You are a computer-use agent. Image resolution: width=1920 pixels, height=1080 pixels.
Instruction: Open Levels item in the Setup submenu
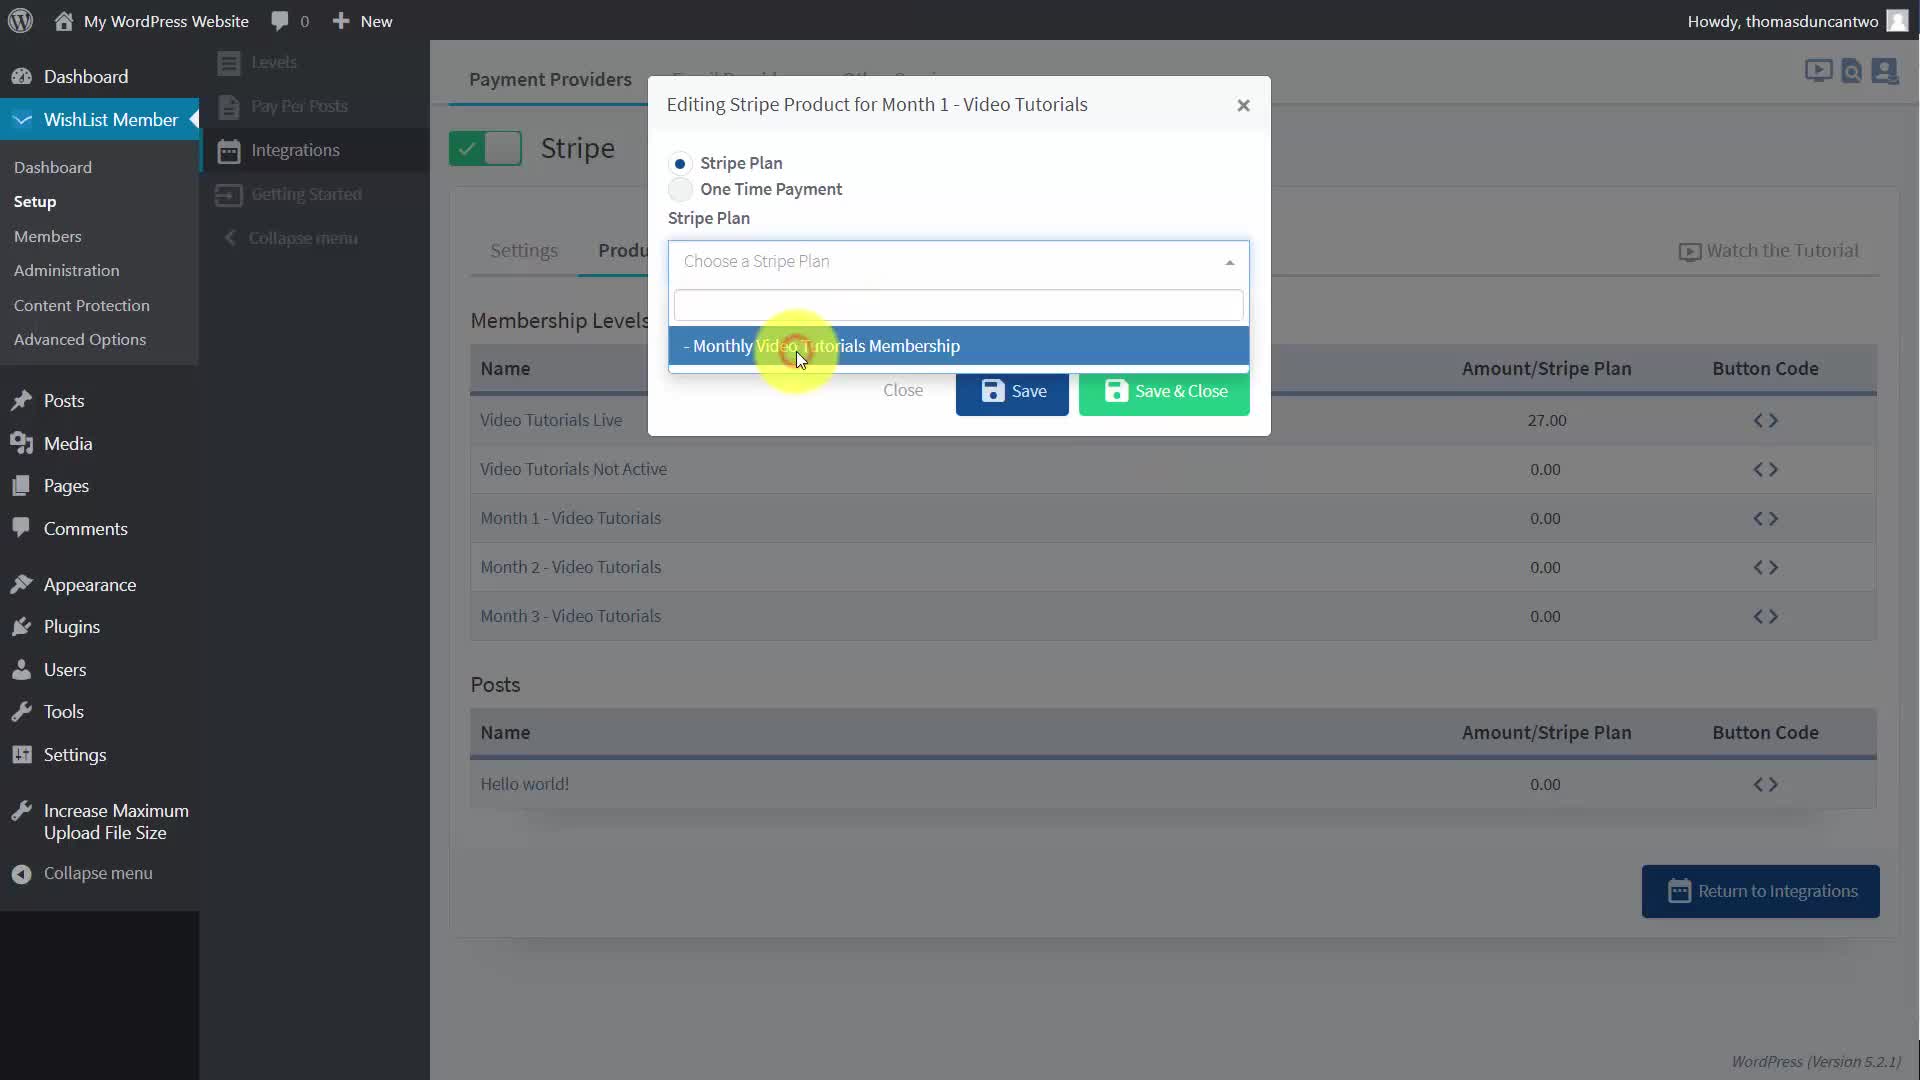coord(274,63)
